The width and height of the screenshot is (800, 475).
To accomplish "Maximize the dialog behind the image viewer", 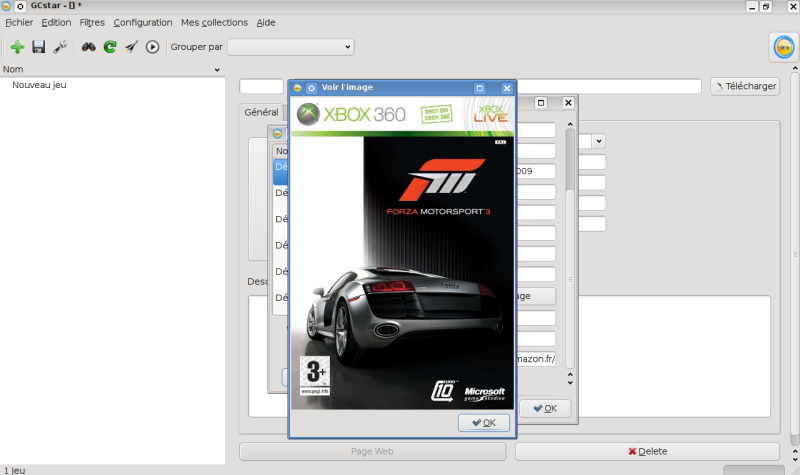I will [541, 103].
